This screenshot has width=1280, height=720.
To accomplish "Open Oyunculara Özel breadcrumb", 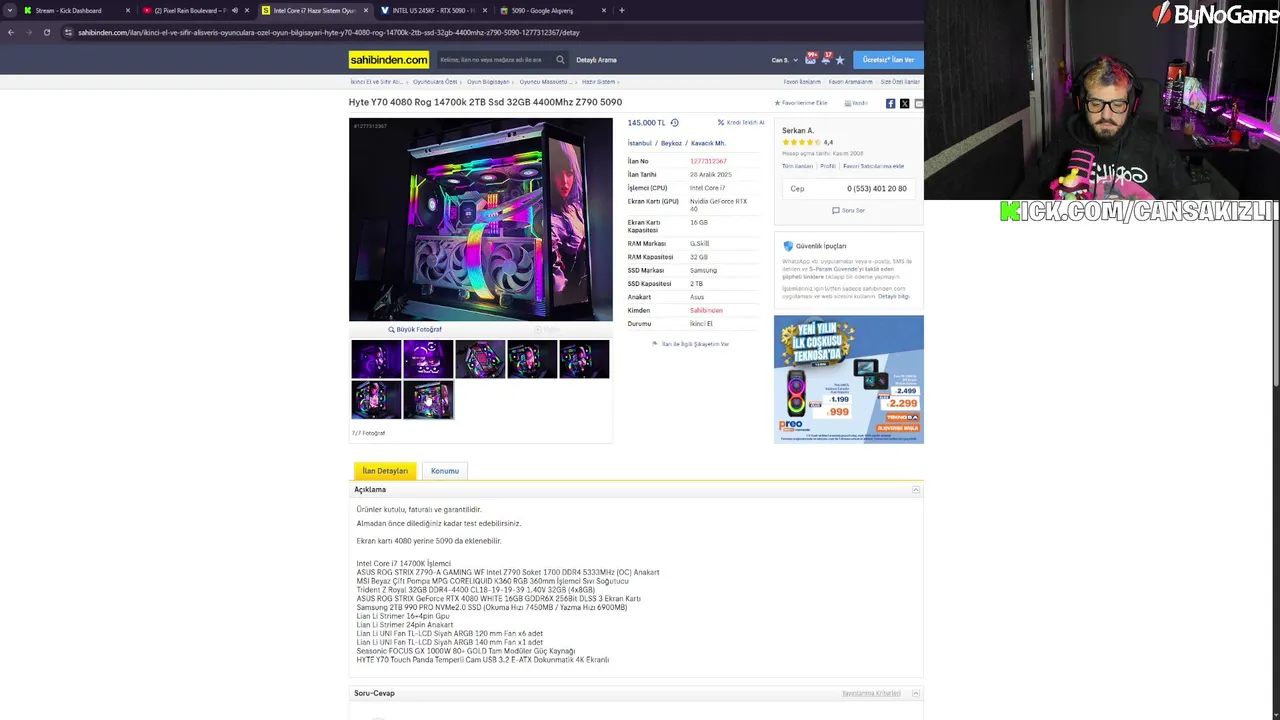I will tap(435, 82).
